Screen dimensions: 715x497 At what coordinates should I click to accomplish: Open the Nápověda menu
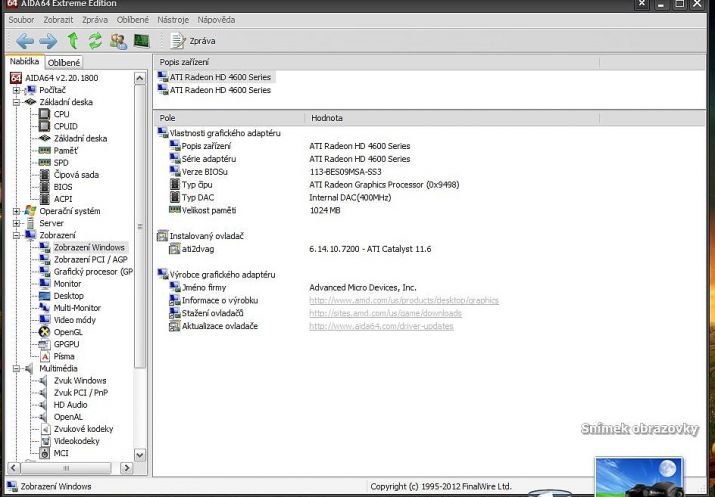coord(216,20)
